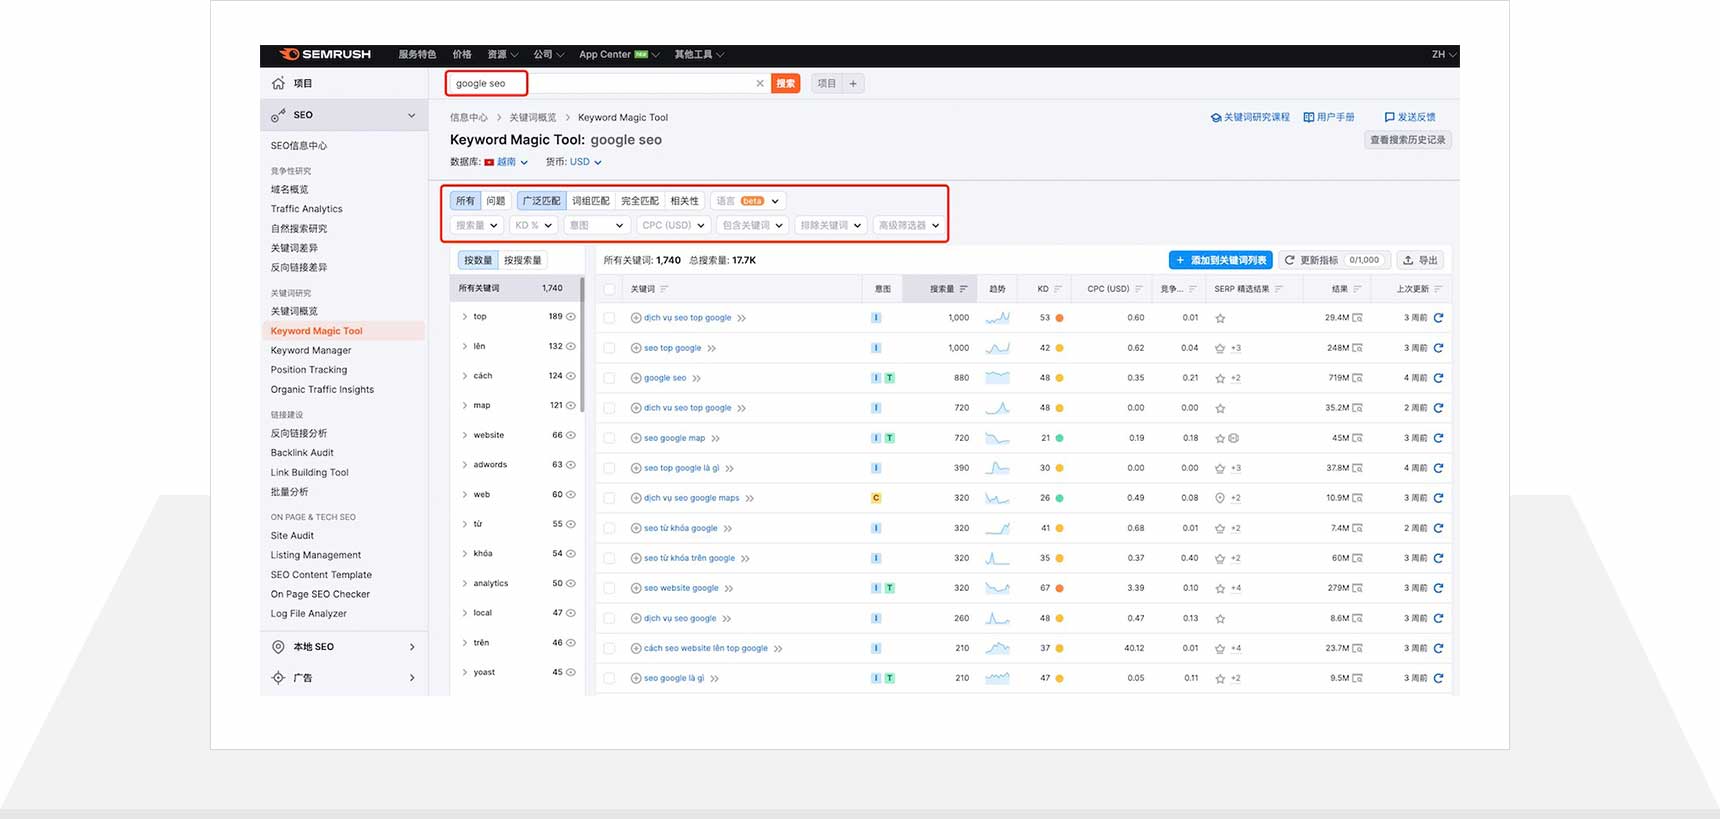Click 本地 SEO location pin icon
This screenshot has height=819, width=1720.
click(x=278, y=647)
